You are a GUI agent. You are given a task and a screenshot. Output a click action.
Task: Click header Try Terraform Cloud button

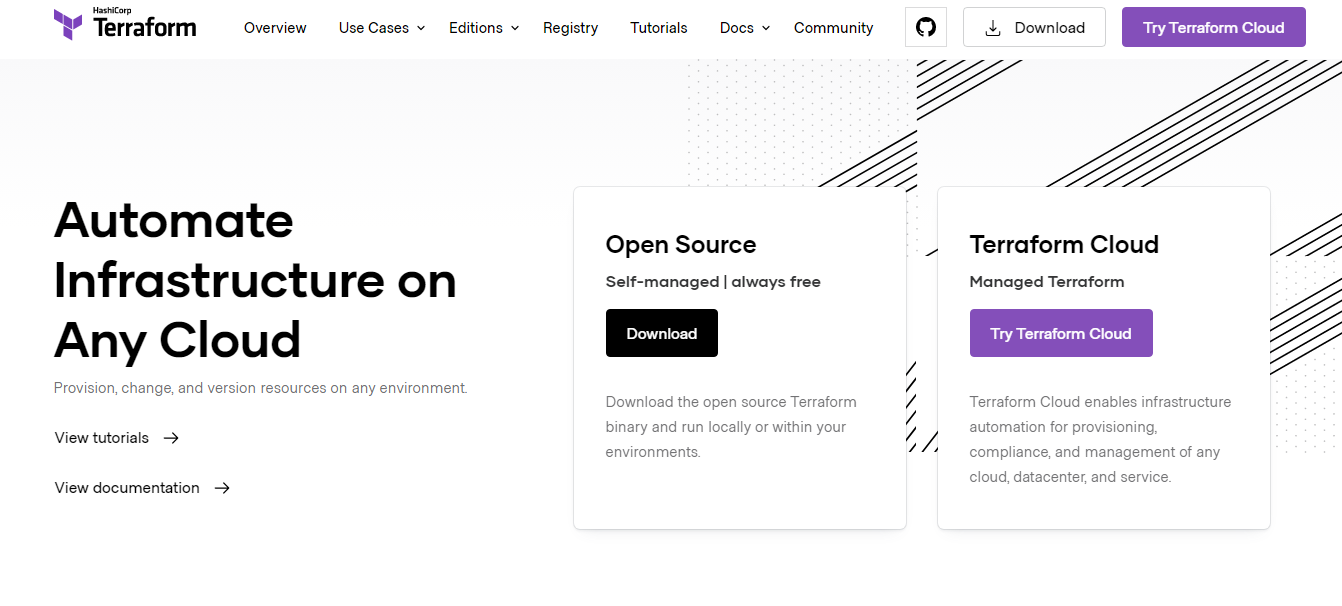click(x=1214, y=27)
